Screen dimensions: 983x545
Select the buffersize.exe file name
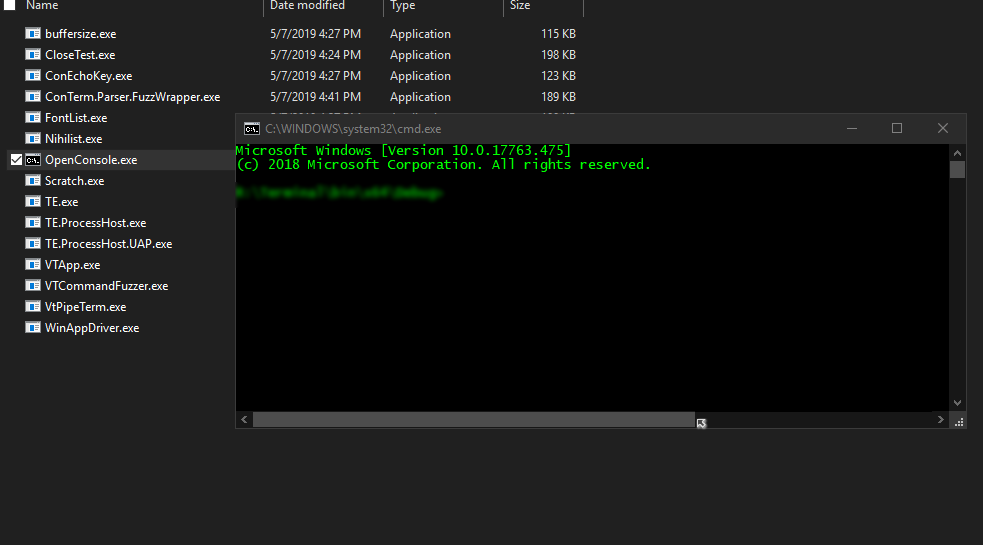(80, 34)
